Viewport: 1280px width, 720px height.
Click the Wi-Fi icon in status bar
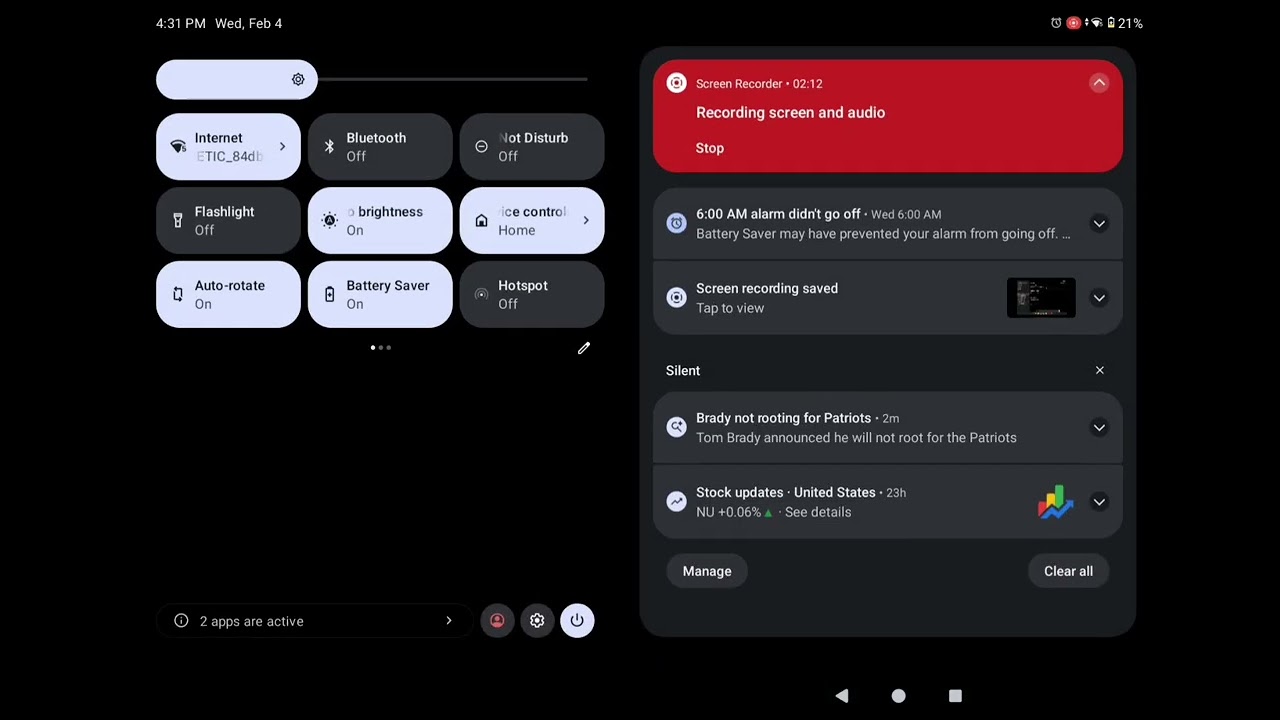click(x=1096, y=23)
